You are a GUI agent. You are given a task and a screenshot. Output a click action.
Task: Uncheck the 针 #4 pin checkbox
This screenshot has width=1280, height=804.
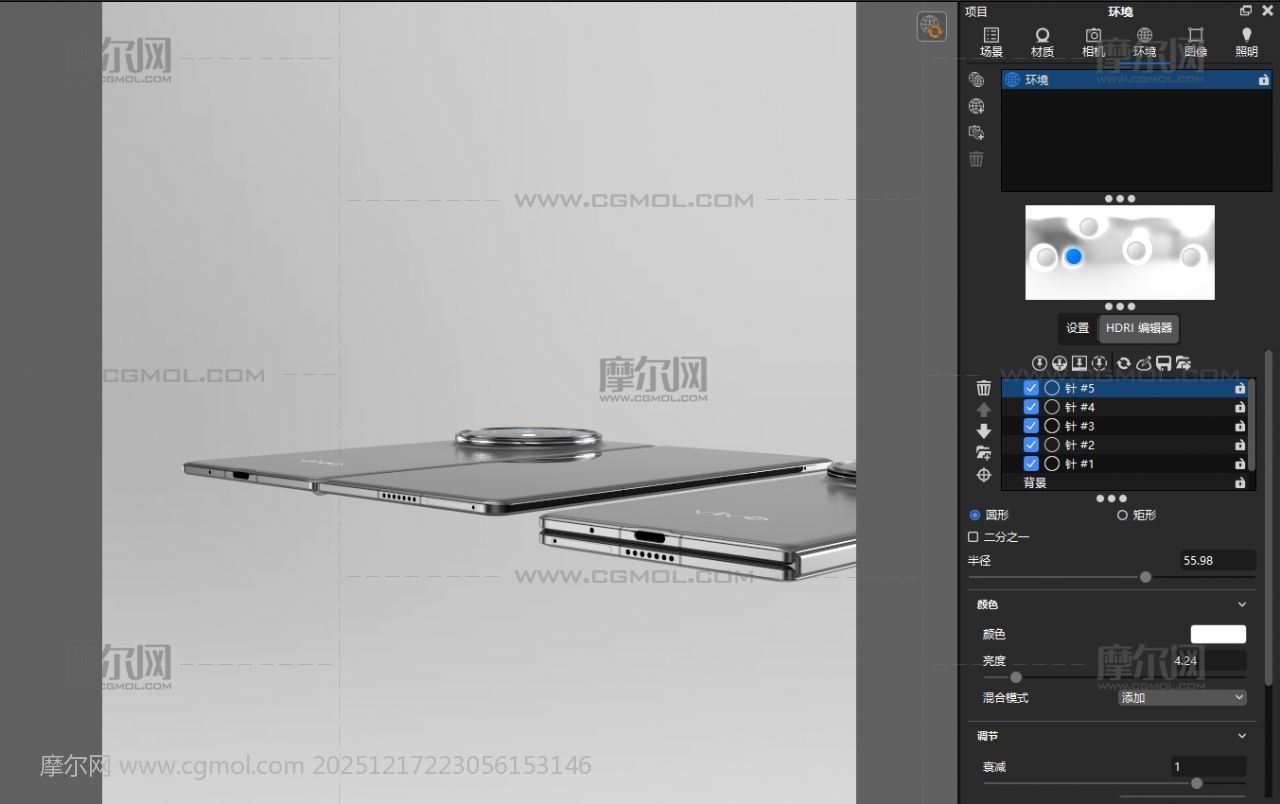click(1031, 407)
